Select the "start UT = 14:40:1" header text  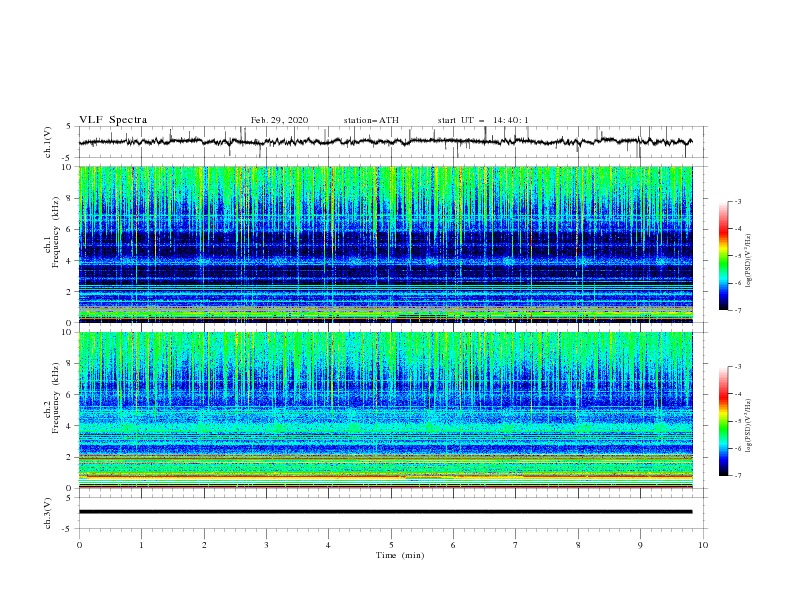(x=483, y=120)
